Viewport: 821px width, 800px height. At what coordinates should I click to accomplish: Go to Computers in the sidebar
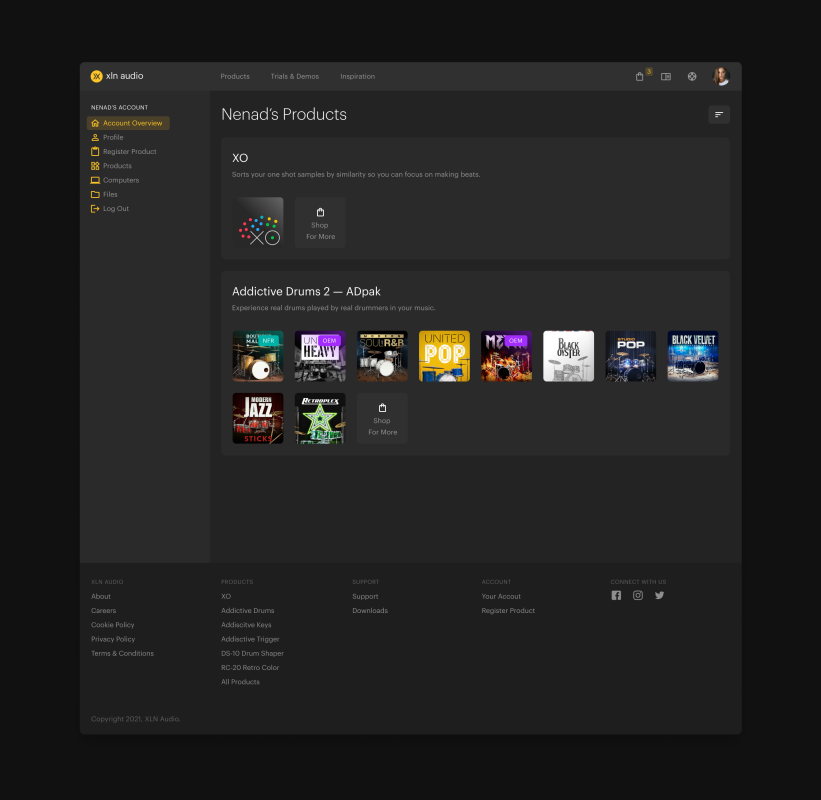(120, 180)
